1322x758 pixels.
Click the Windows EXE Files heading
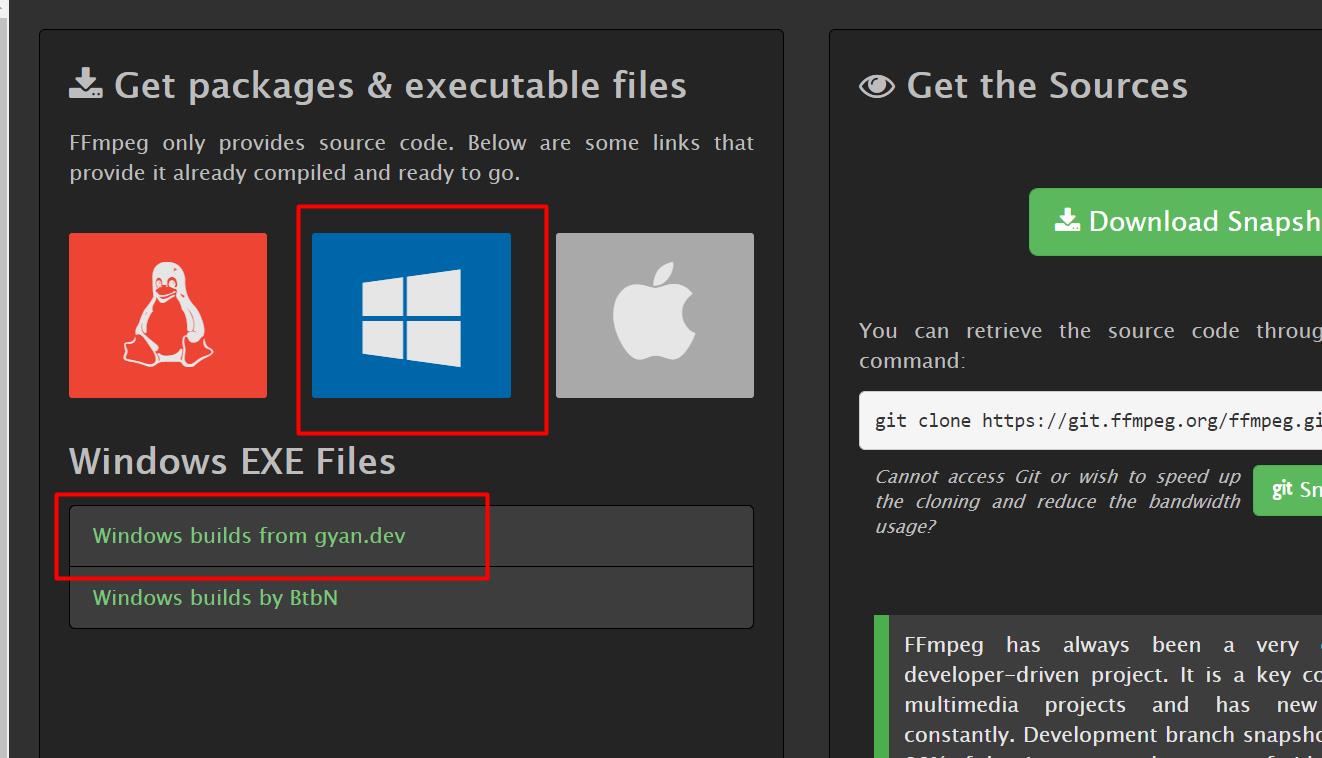tap(232, 461)
